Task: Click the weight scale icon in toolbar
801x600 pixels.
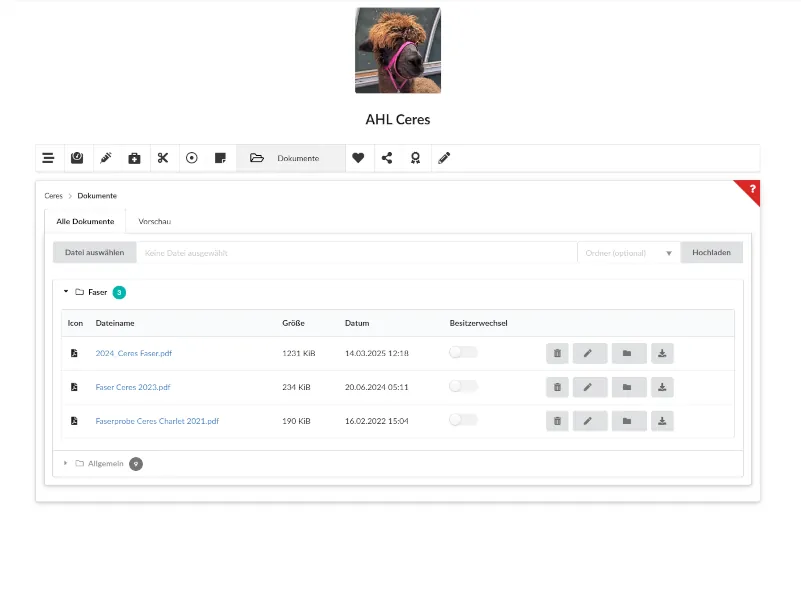Action: click(77, 158)
